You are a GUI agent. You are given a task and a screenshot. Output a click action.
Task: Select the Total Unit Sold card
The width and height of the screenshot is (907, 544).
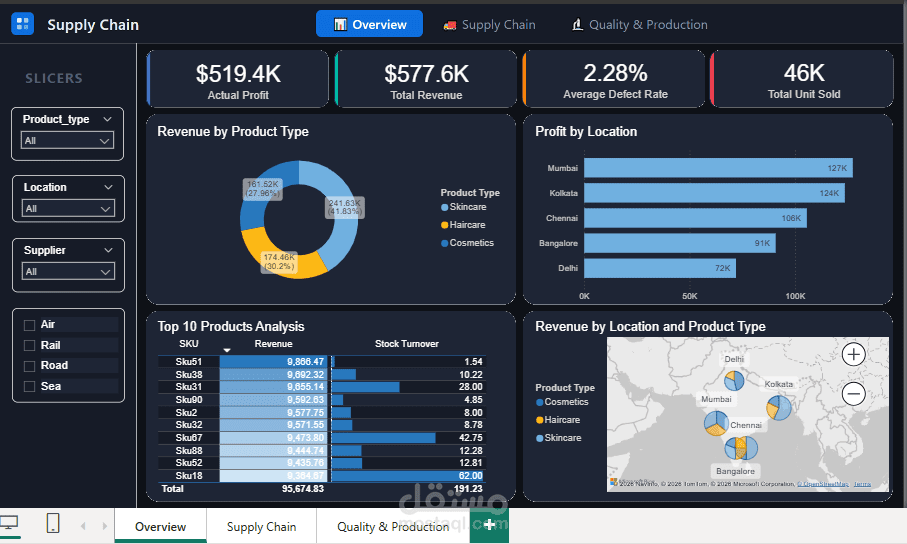click(x=802, y=79)
